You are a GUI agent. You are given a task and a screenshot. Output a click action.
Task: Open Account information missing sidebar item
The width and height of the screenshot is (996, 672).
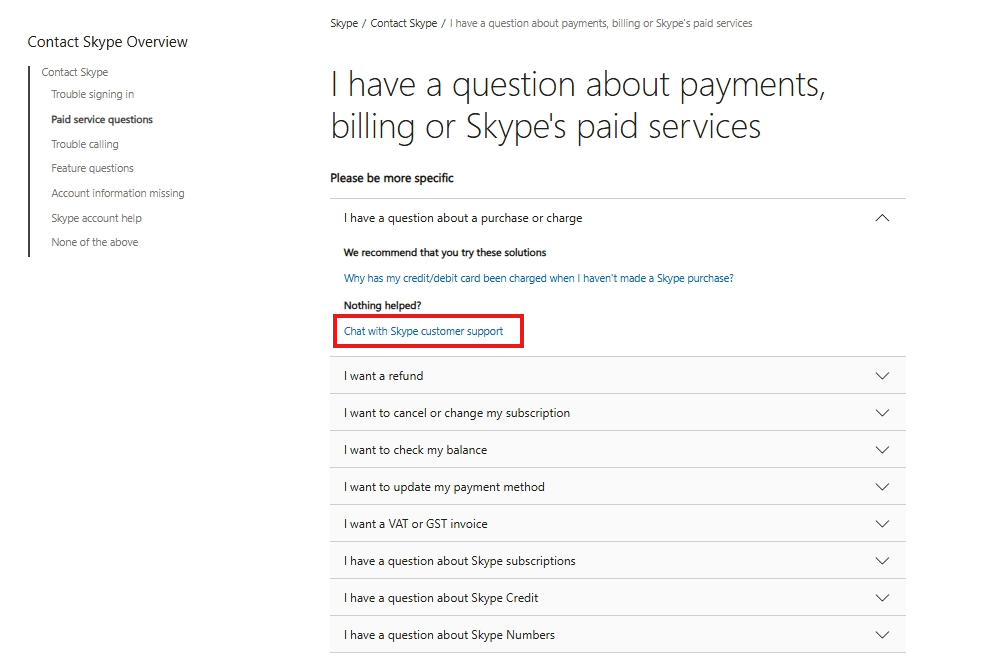pos(118,193)
